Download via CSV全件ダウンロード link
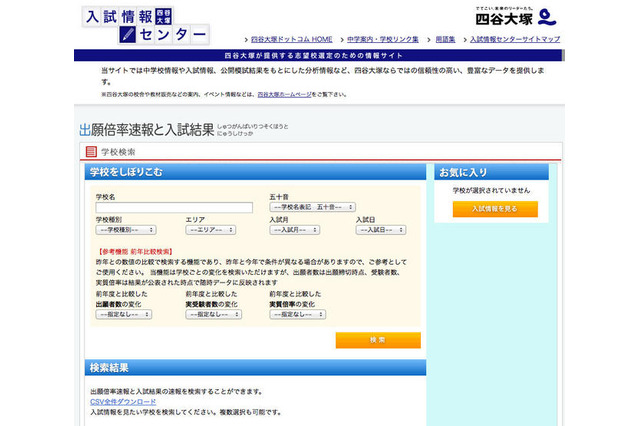The width and height of the screenshot is (640, 426). pyautogui.click(x=123, y=401)
